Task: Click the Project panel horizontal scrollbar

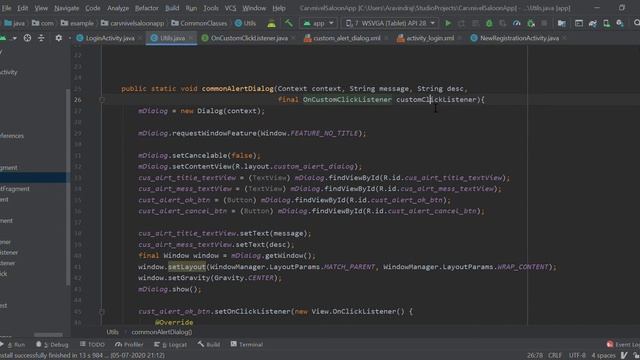Action: 48,334
